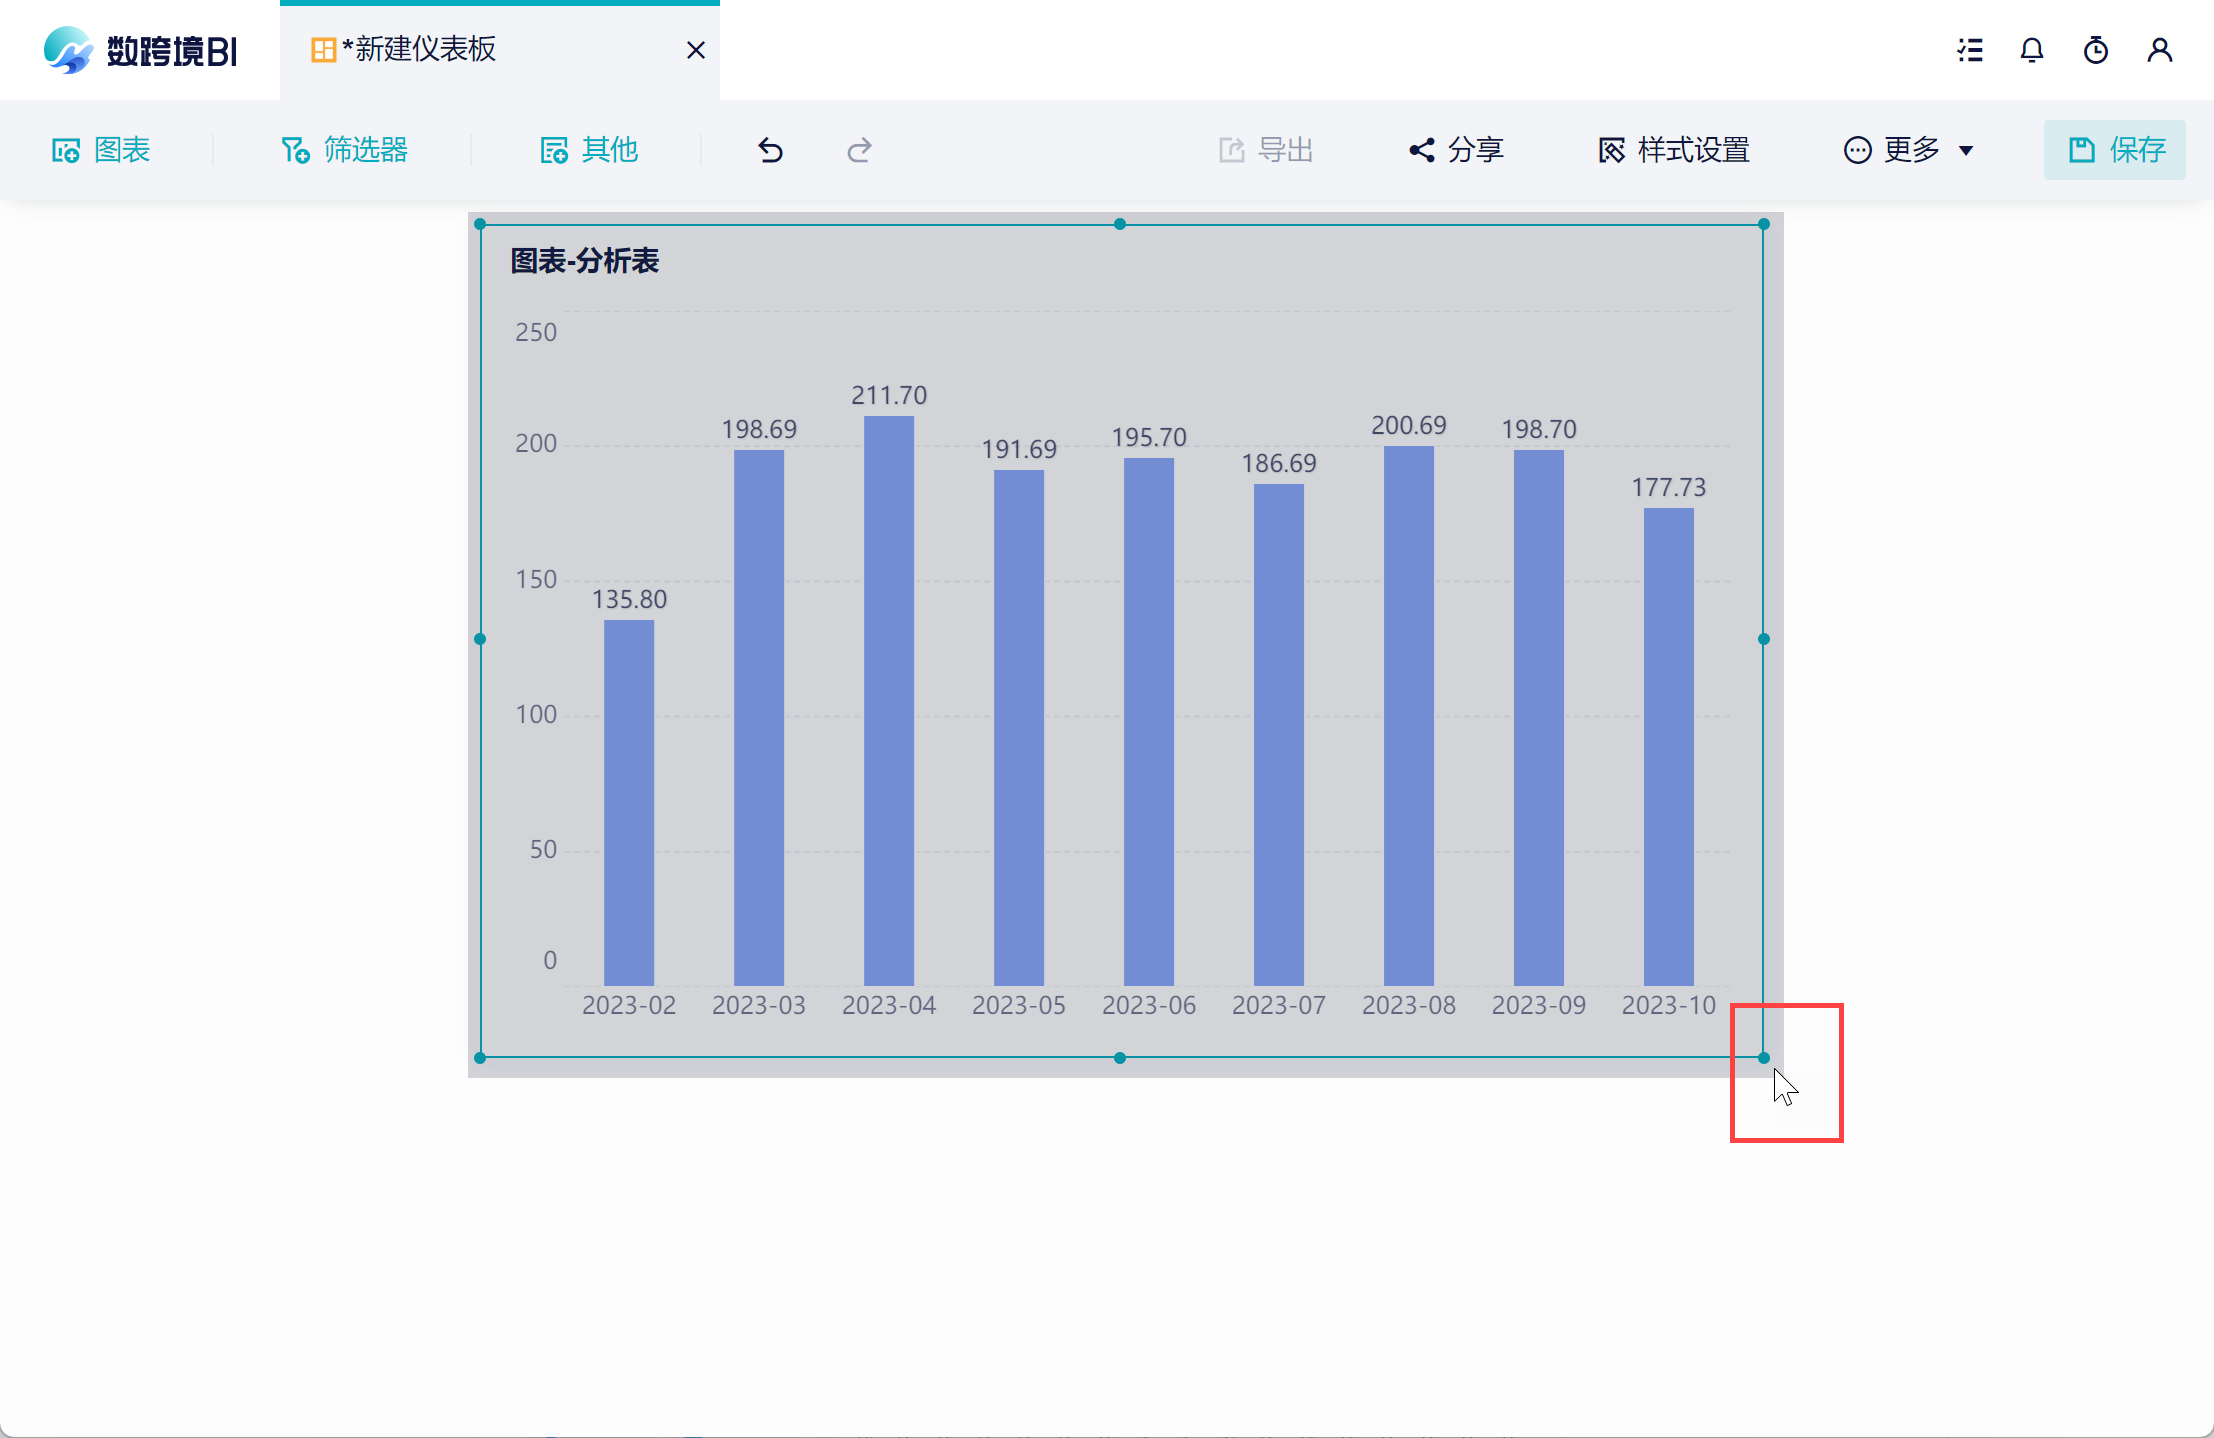Click the chart title 图表-分析表
2214x1438 pixels.
coord(585,261)
